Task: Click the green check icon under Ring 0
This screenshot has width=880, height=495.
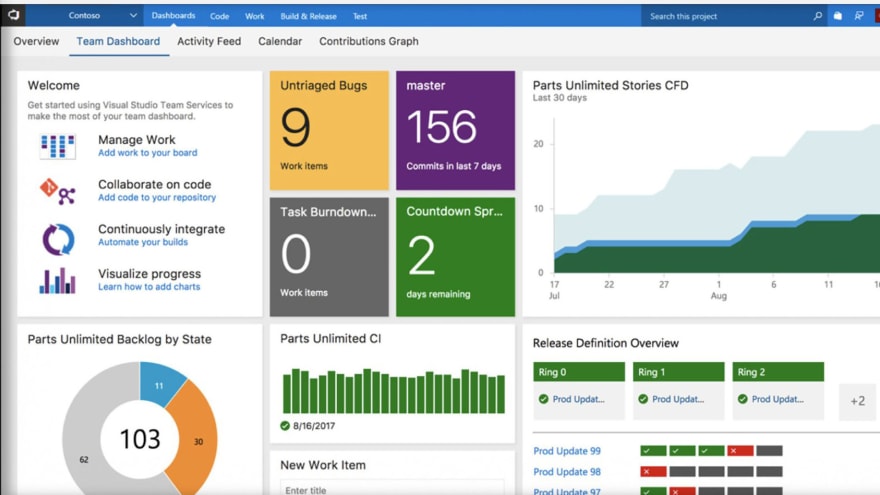Action: [x=543, y=399]
